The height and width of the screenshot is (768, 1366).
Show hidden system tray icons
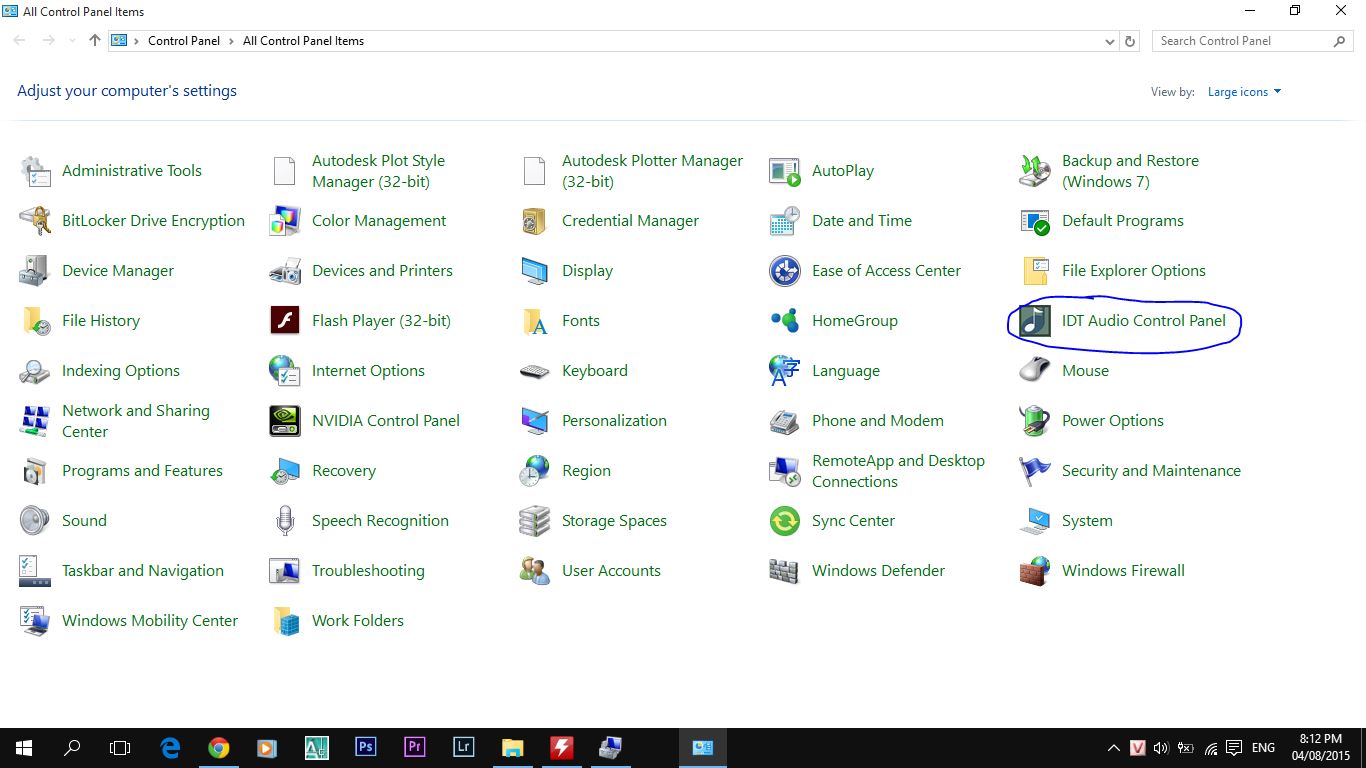pyautogui.click(x=1113, y=748)
